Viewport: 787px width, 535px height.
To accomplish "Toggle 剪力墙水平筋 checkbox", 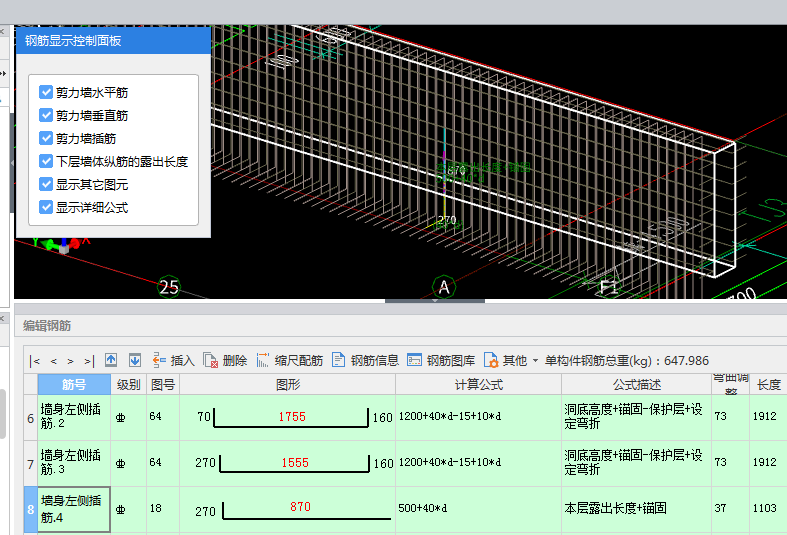I will [x=46, y=92].
